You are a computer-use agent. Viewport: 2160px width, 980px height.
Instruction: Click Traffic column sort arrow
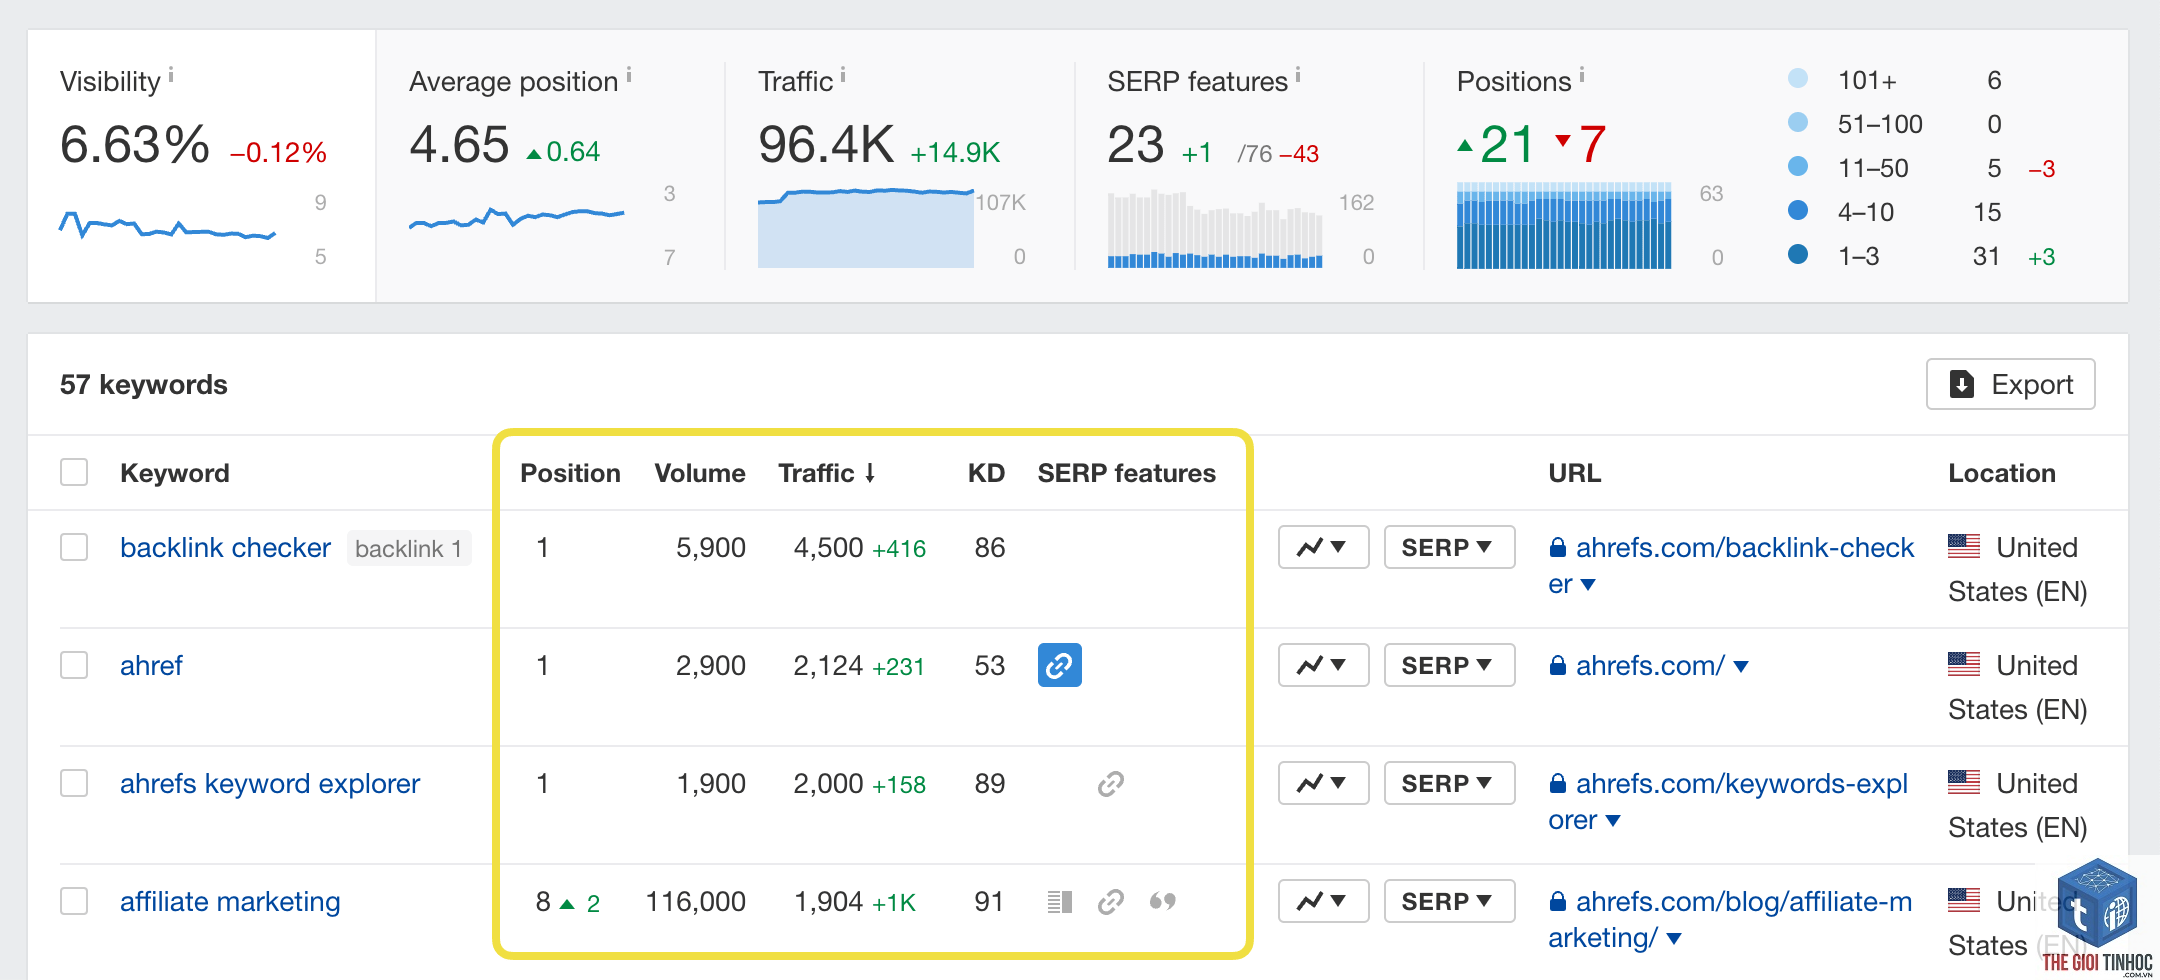point(870,473)
